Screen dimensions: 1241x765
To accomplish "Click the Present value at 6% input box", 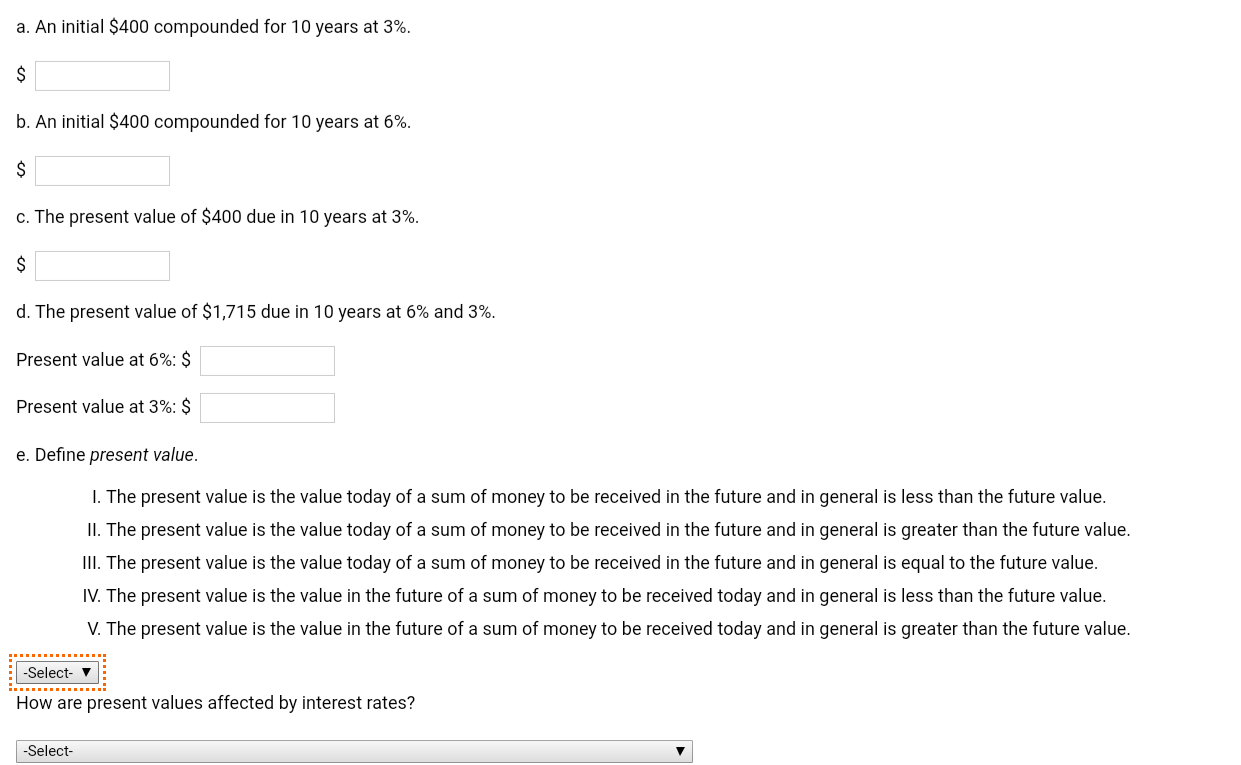I will [266, 360].
